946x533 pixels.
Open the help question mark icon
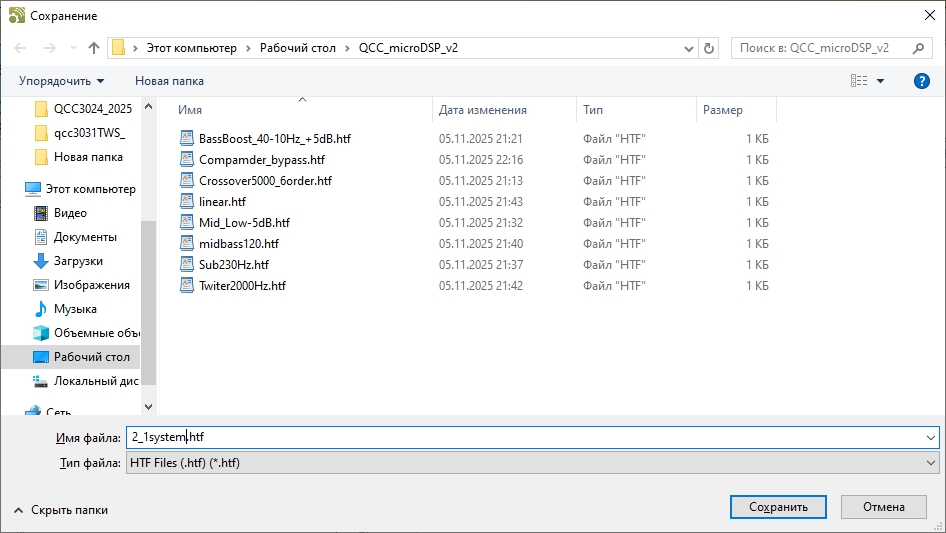pos(922,81)
